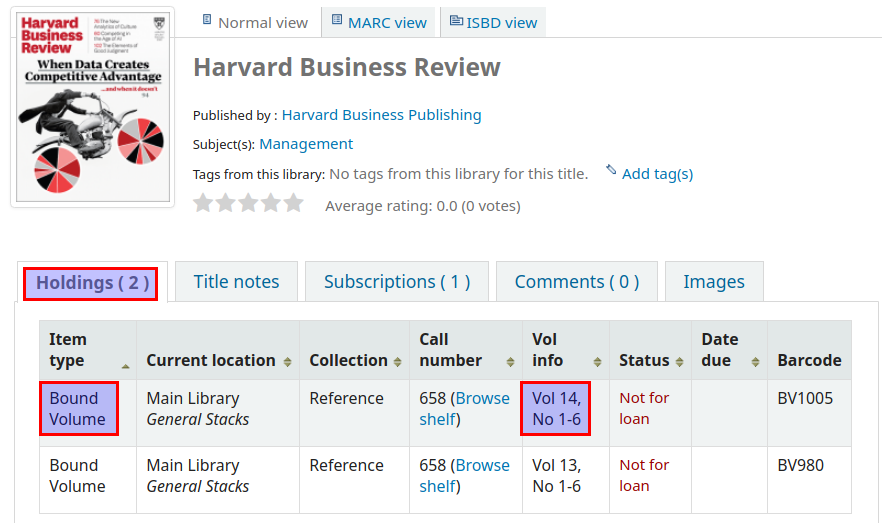This screenshot has width=892, height=523.
Task: Rate the title three stars
Action: (x=249, y=203)
